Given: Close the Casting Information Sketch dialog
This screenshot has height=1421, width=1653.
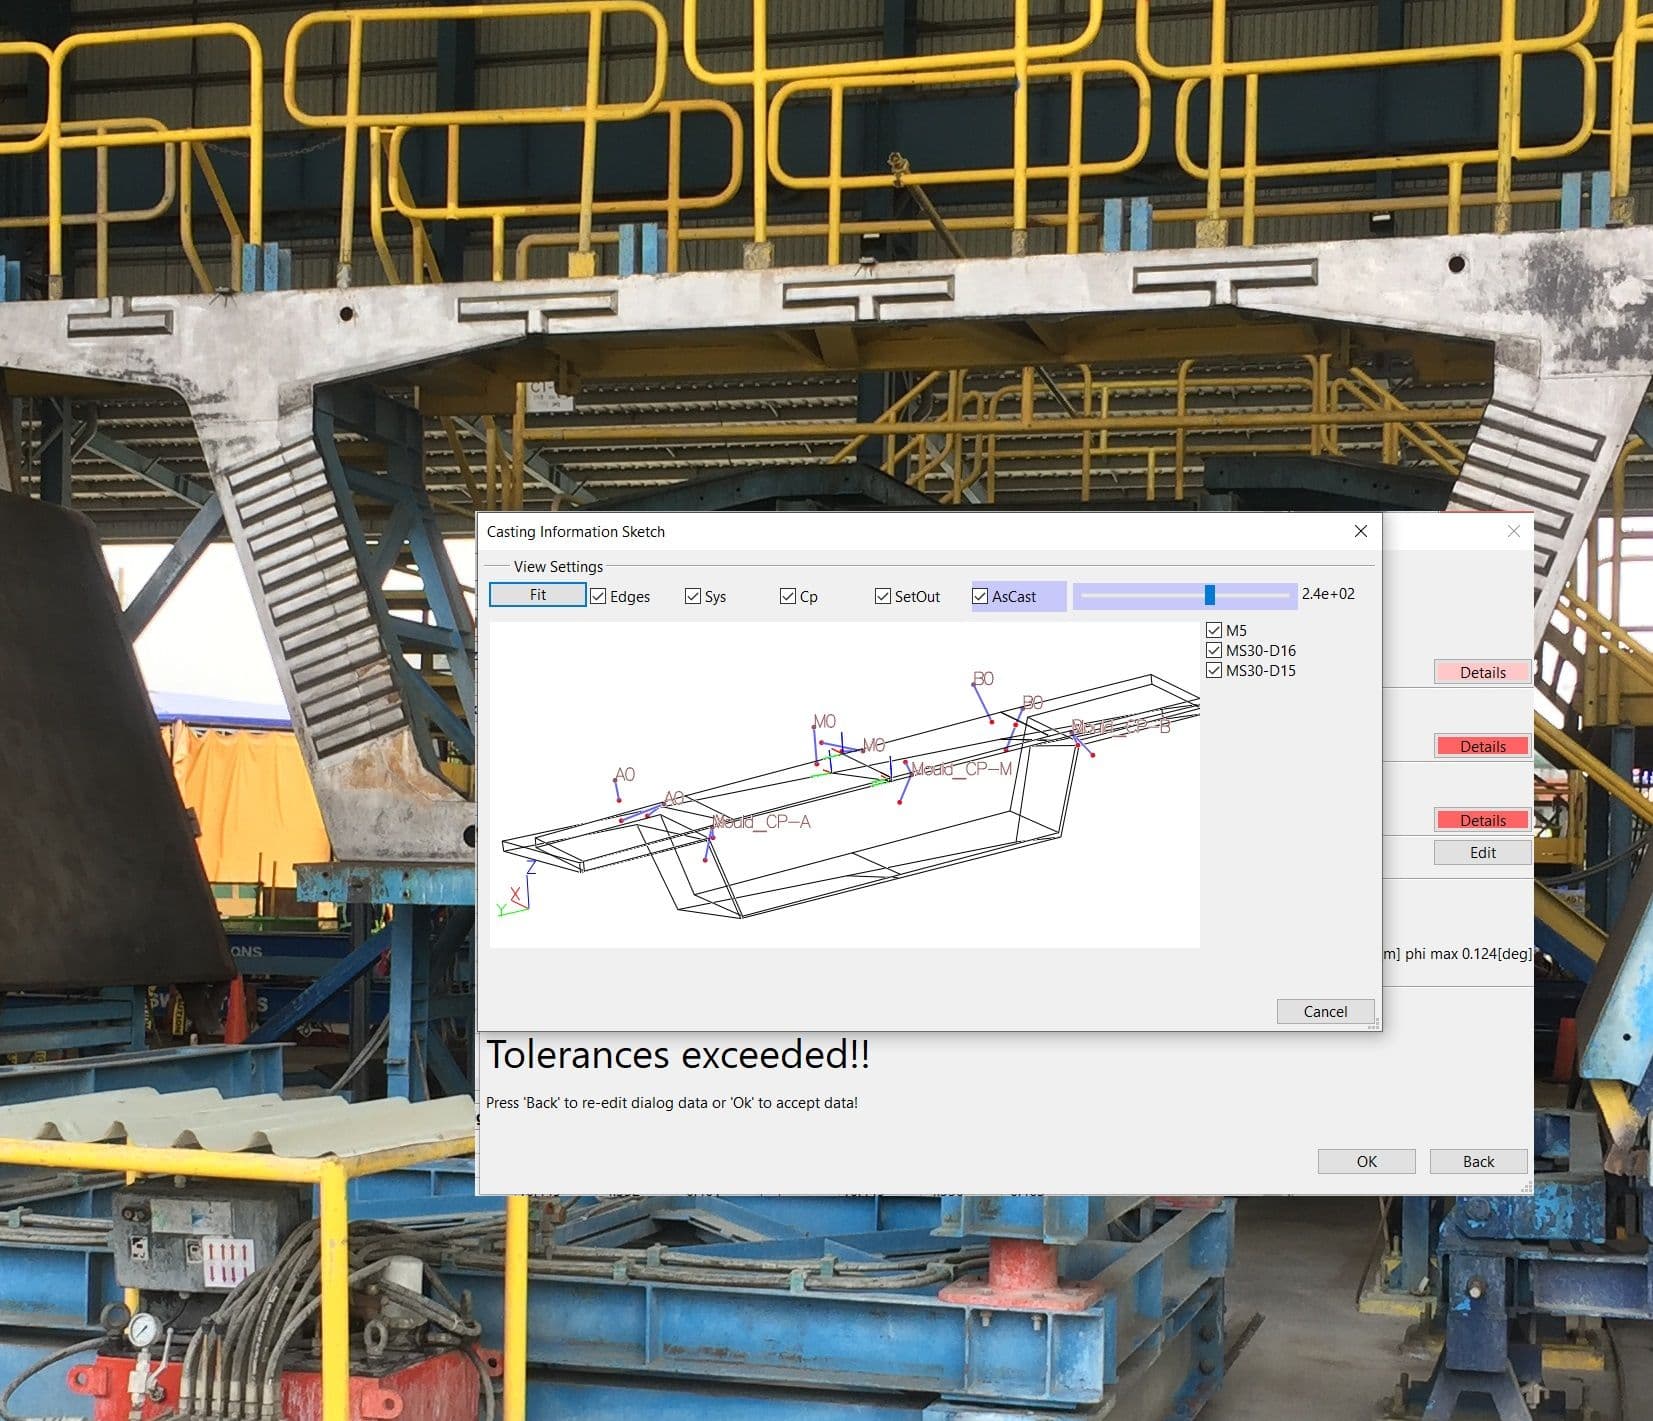Looking at the screenshot, I should pos(1360,531).
